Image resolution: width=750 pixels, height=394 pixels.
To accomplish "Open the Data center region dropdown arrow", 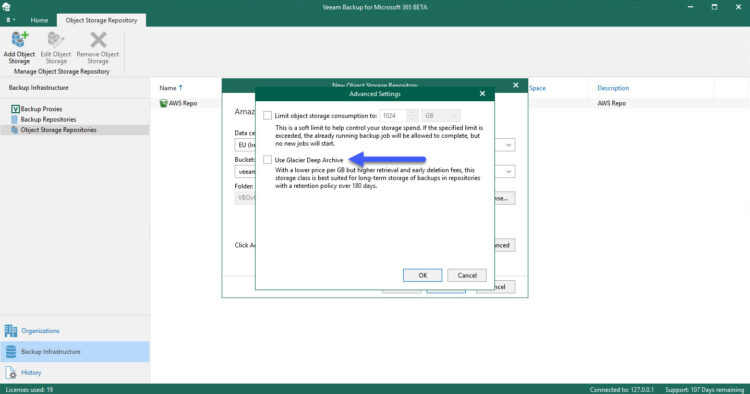I will [x=508, y=145].
